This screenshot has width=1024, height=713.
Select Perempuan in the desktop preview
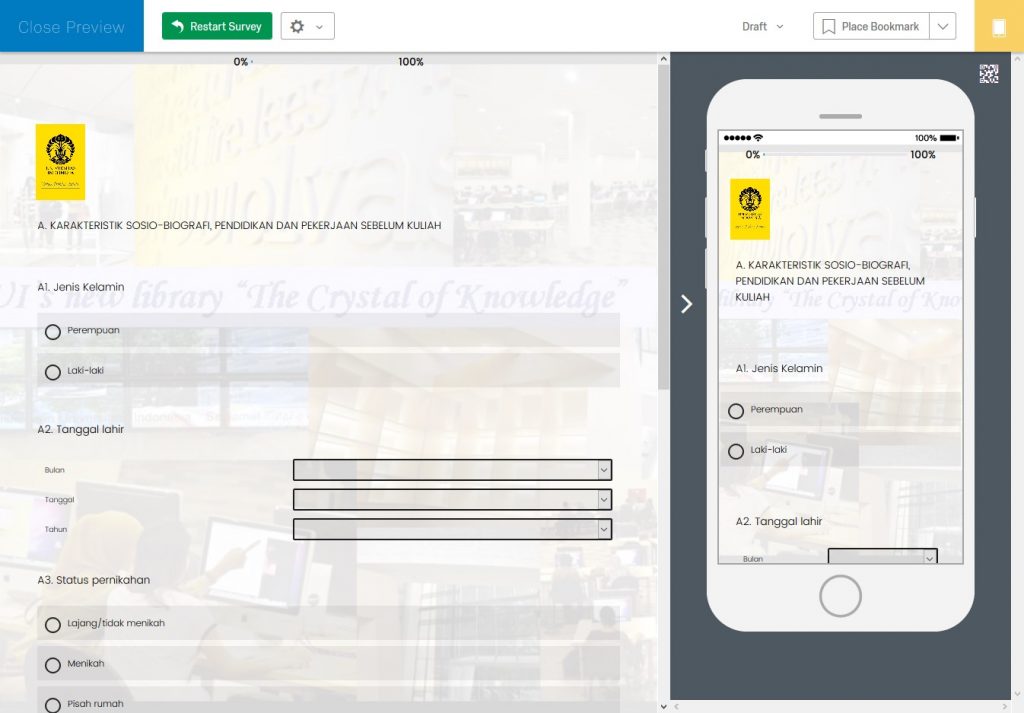[328, 330]
